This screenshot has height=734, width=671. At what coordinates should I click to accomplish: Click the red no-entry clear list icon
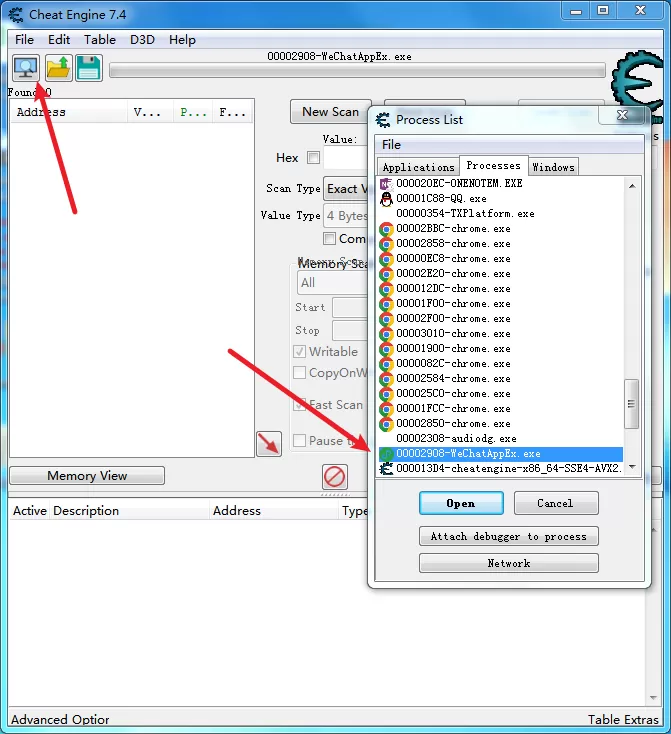point(335,477)
